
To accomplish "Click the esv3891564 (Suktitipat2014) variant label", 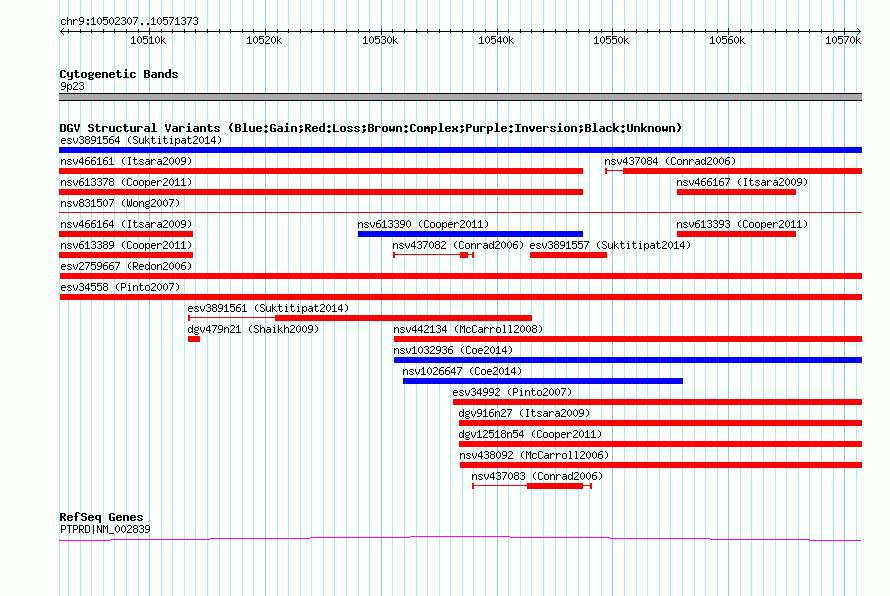I will point(141,140).
